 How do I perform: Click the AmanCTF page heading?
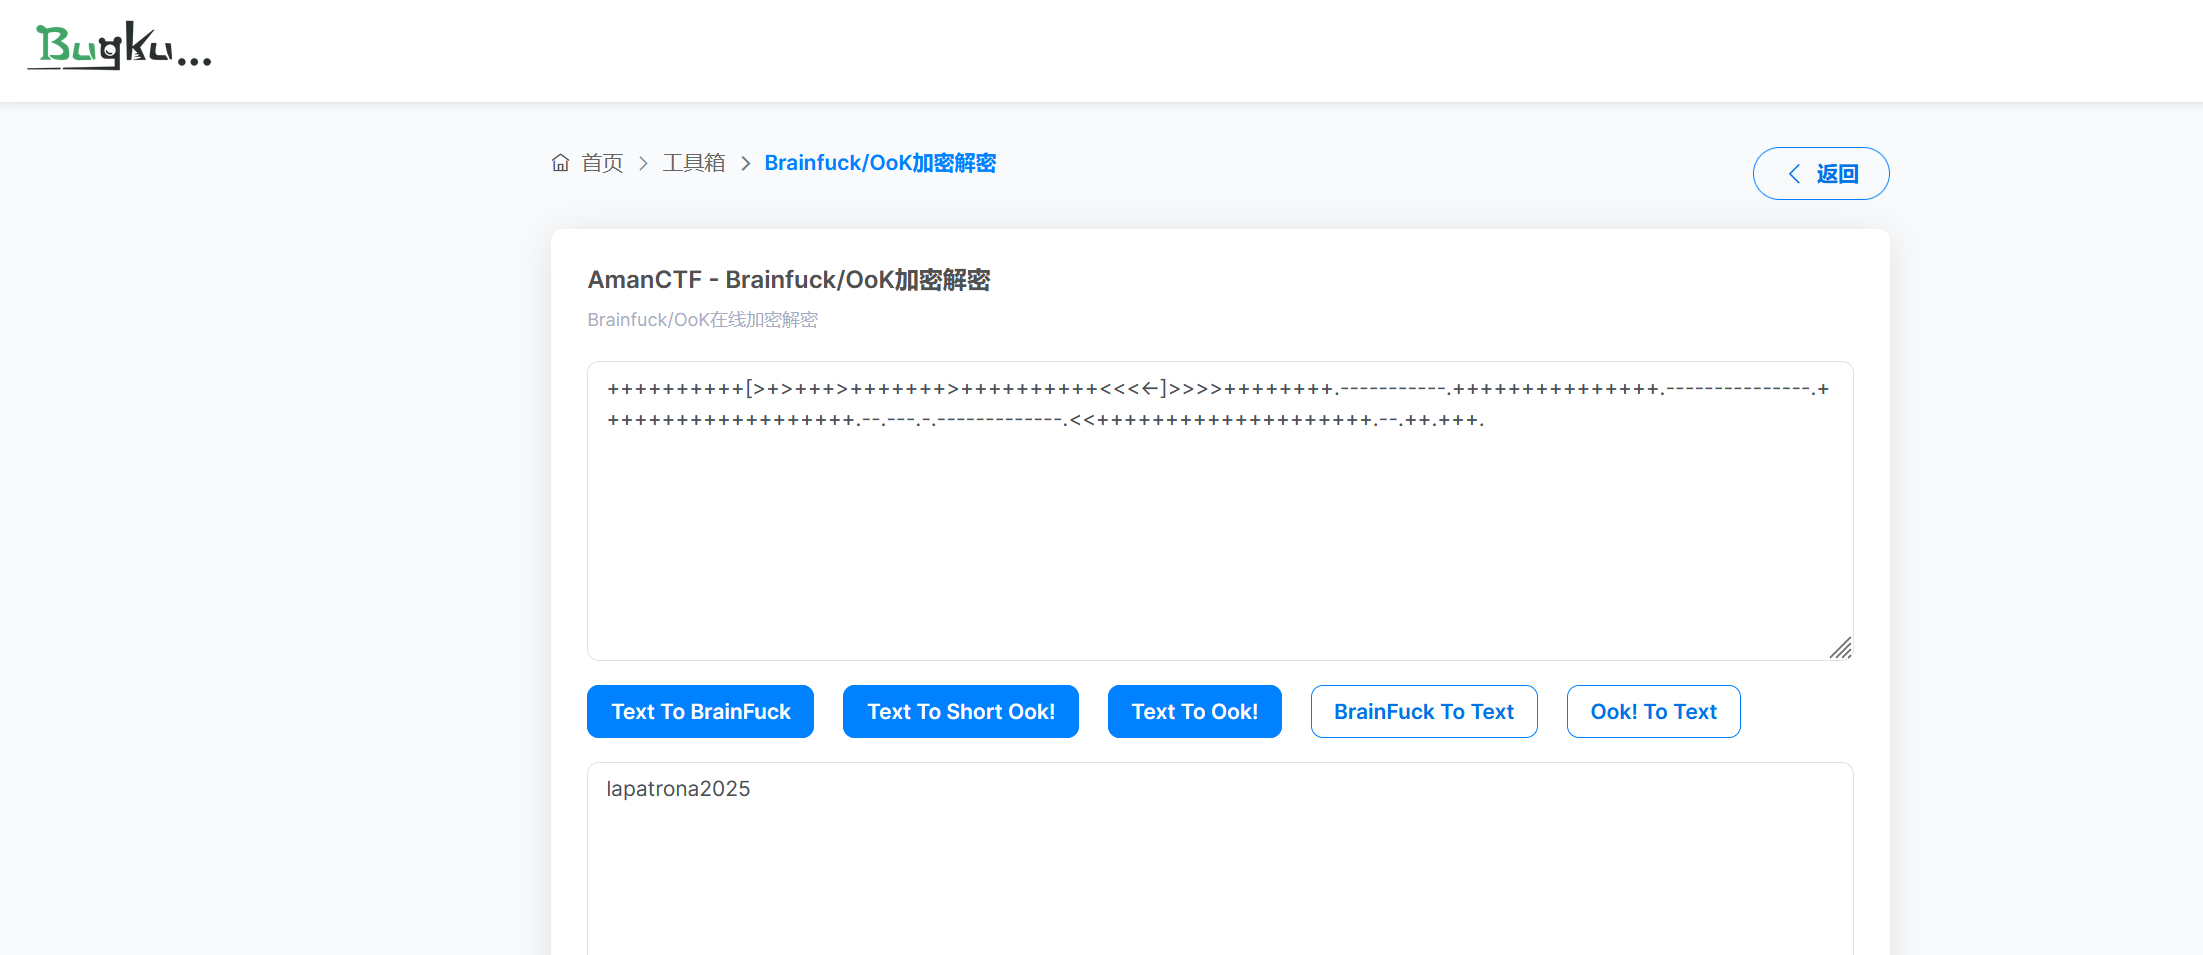pos(788,280)
